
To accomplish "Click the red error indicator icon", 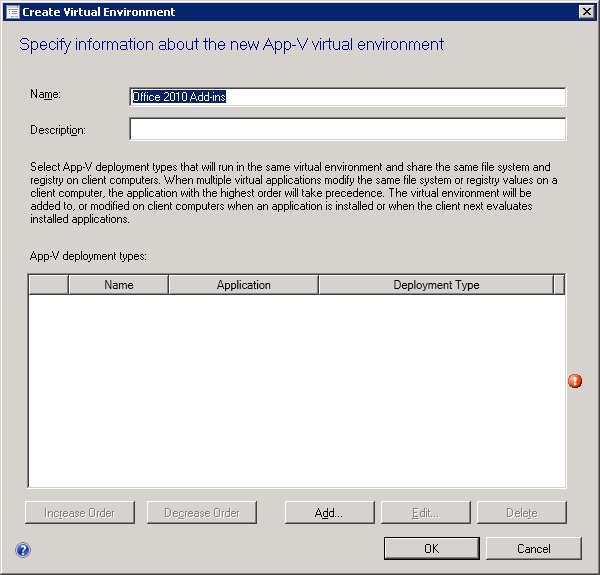I will coord(575,381).
